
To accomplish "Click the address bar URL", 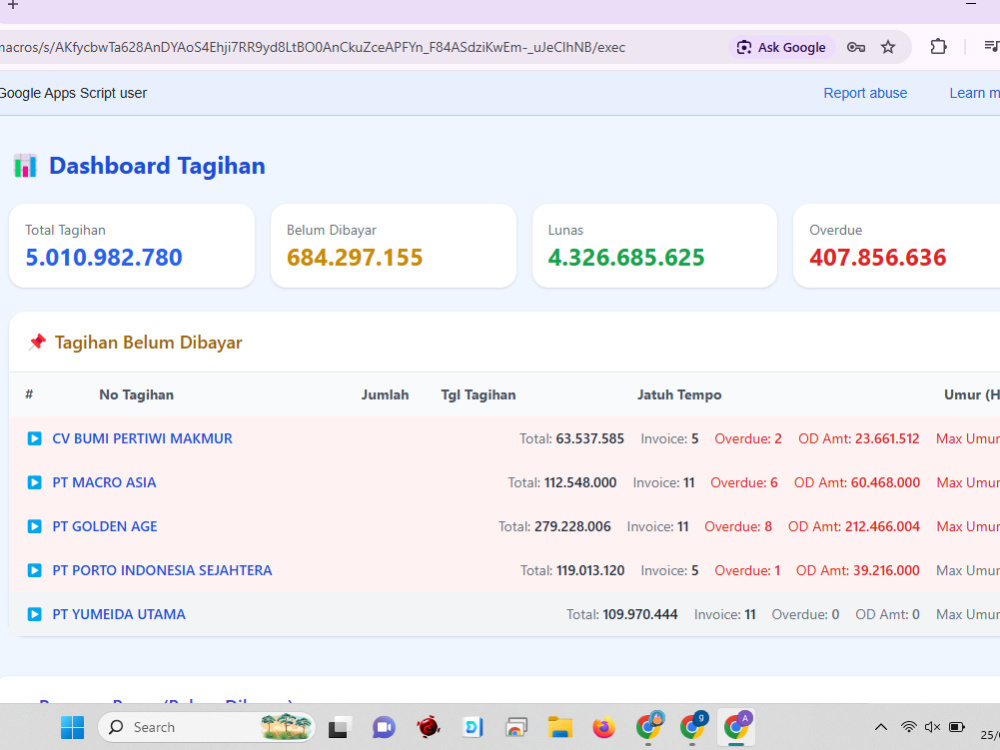I will (x=312, y=47).
